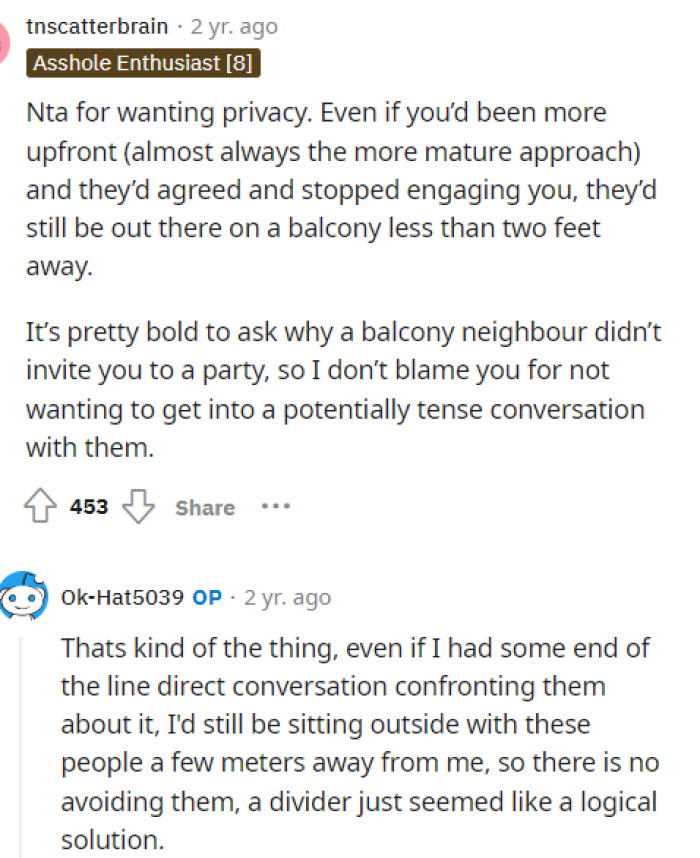The image size is (700, 858).
Task: Click the vote count 453
Action: coord(89,507)
